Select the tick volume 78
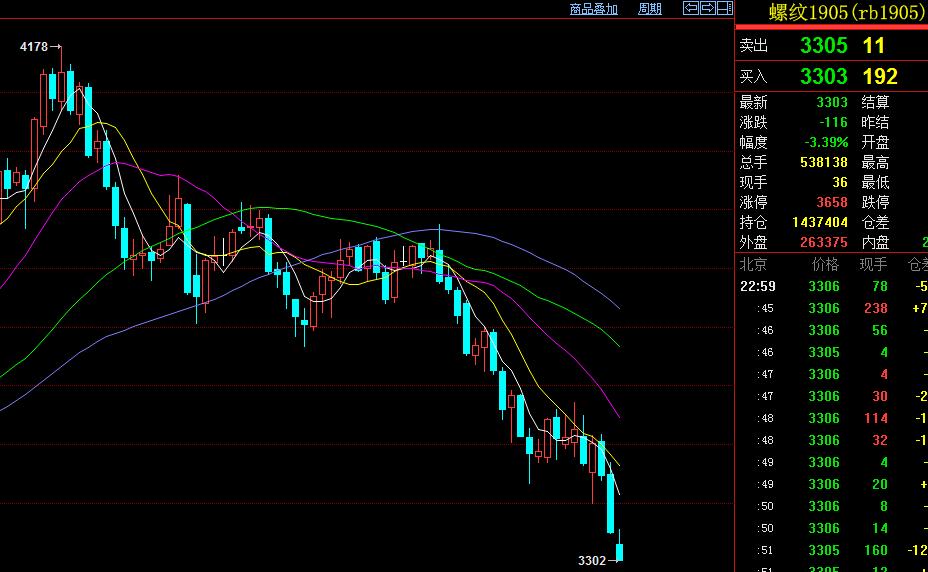 coord(879,287)
